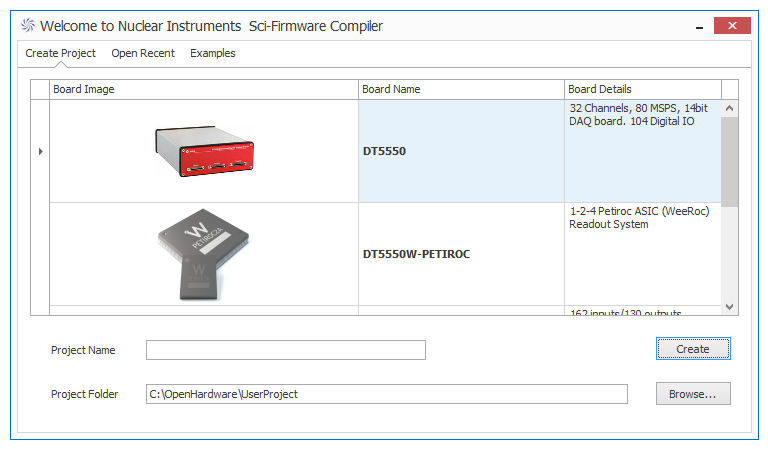Click the 32 Channels, 80 MSPS details cell
This screenshot has height=449, width=768.
pyautogui.click(x=643, y=151)
